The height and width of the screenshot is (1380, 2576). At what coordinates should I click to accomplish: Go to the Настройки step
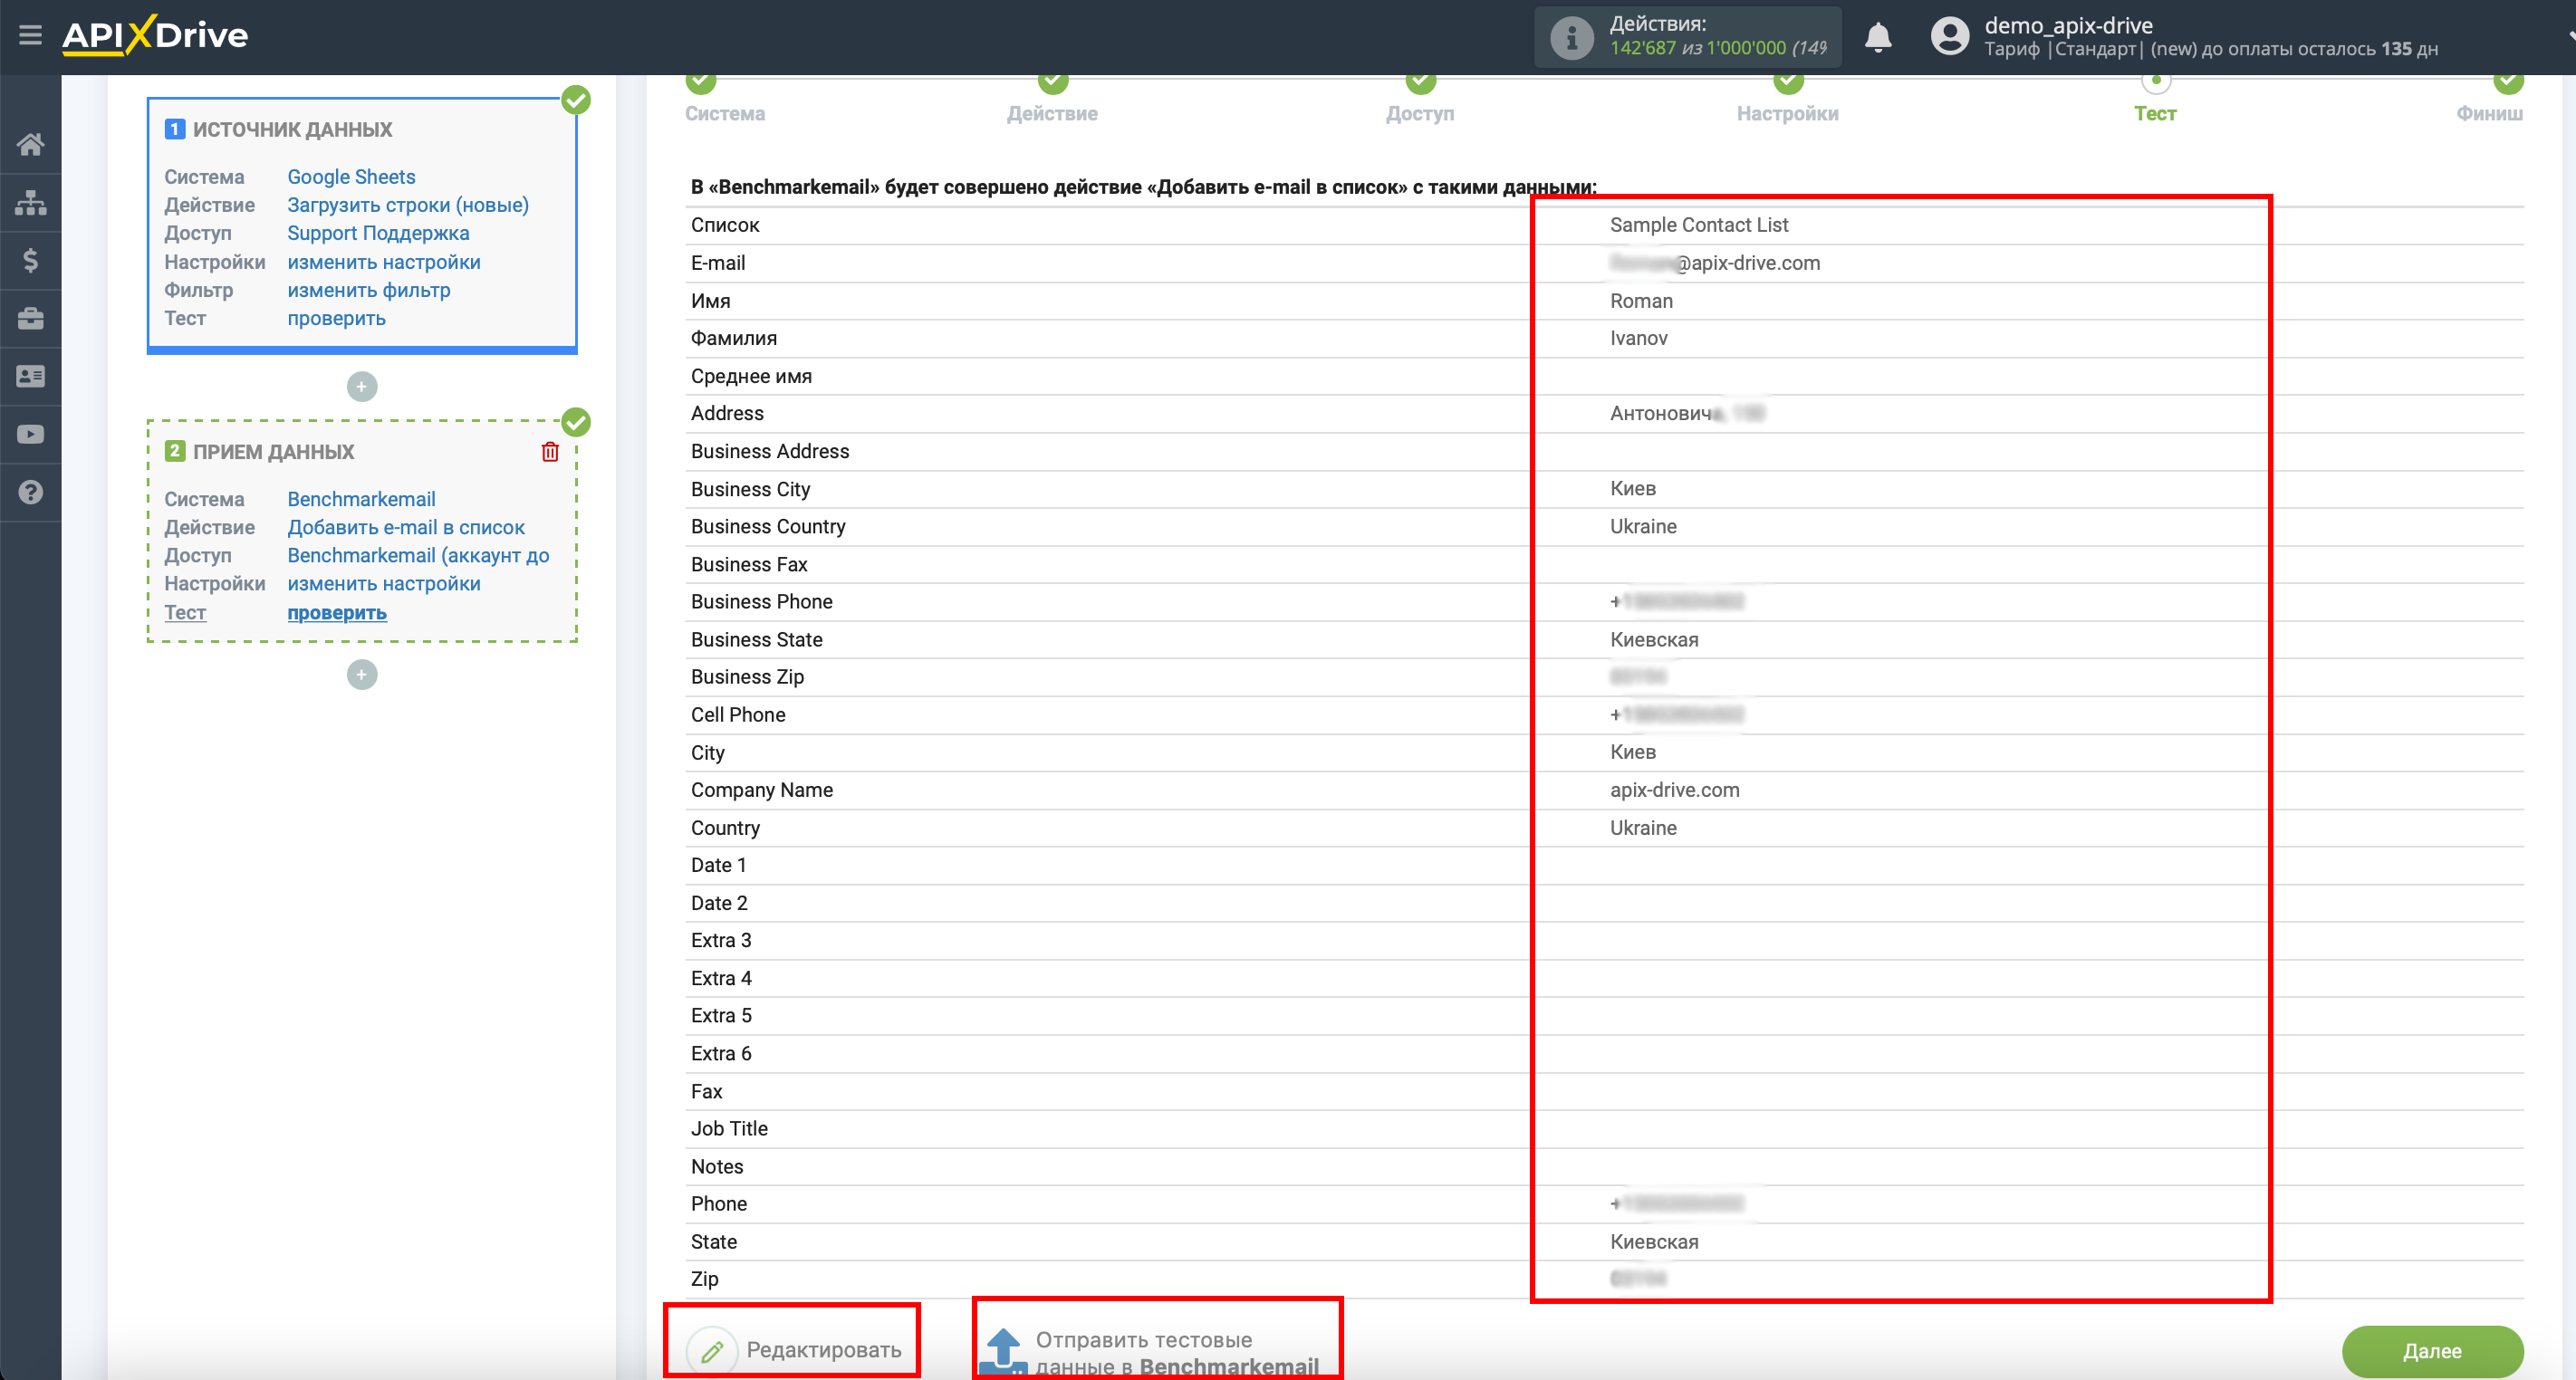click(1787, 114)
